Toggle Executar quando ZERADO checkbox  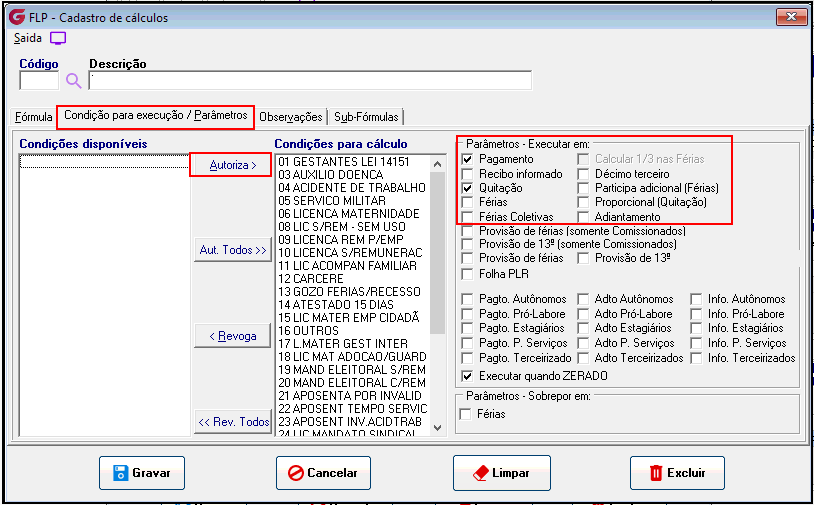(468, 376)
